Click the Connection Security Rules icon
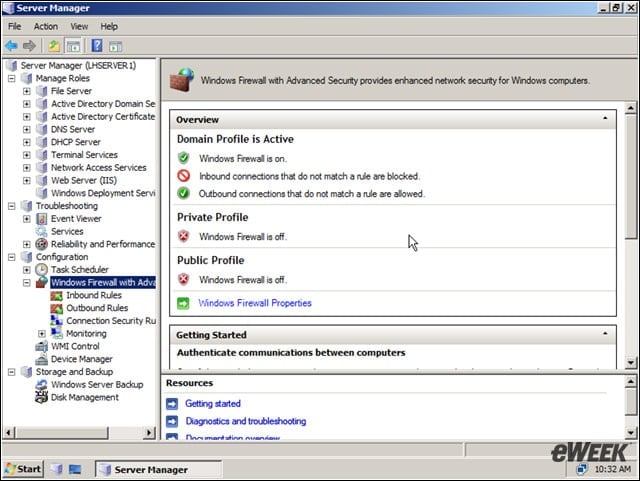 pyautogui.click(x=56, y=321)
